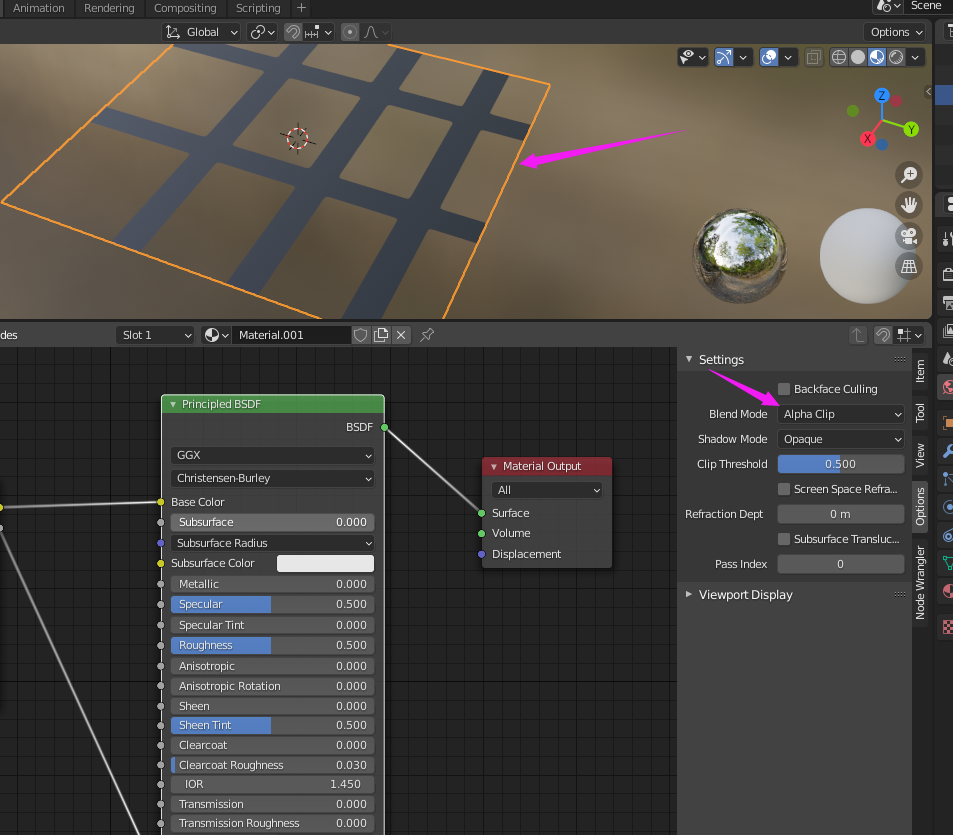
Task: Collapse the Principled BSDF node
Action: pos(173,405)
